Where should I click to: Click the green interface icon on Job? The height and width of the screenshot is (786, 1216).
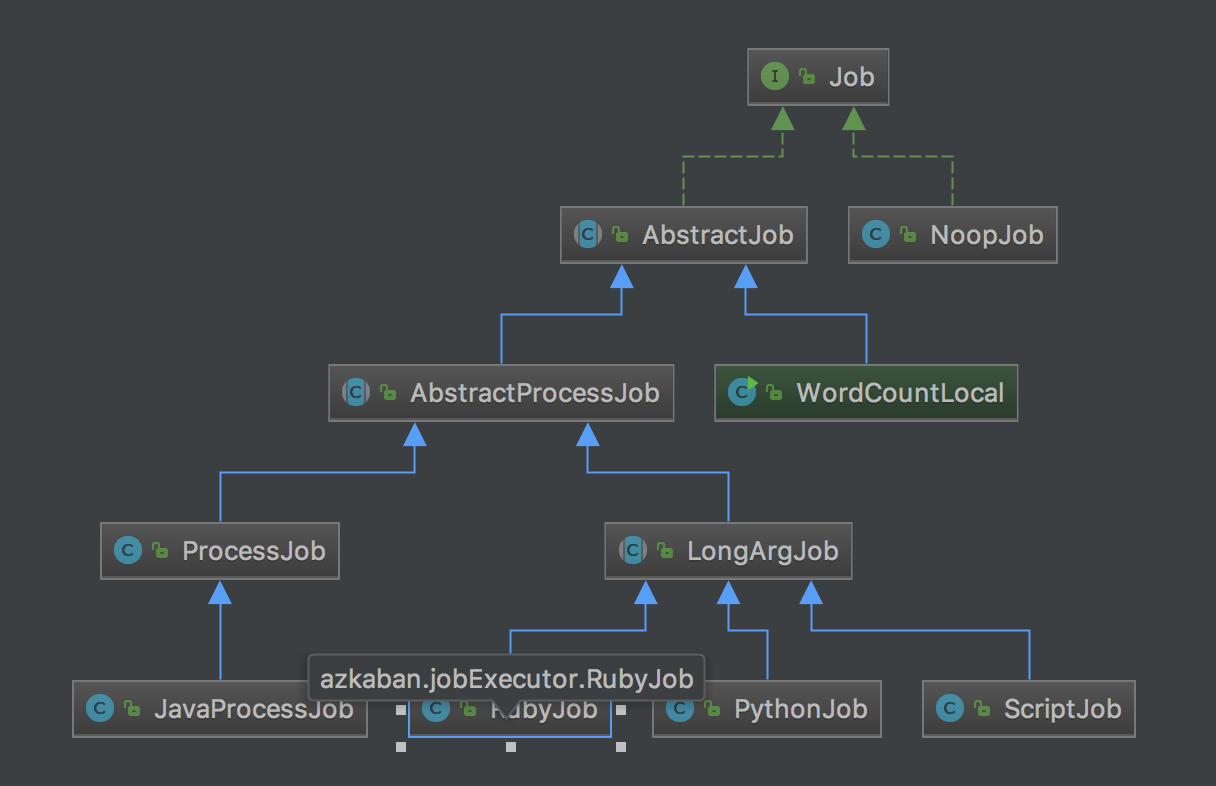coord(775,77)
